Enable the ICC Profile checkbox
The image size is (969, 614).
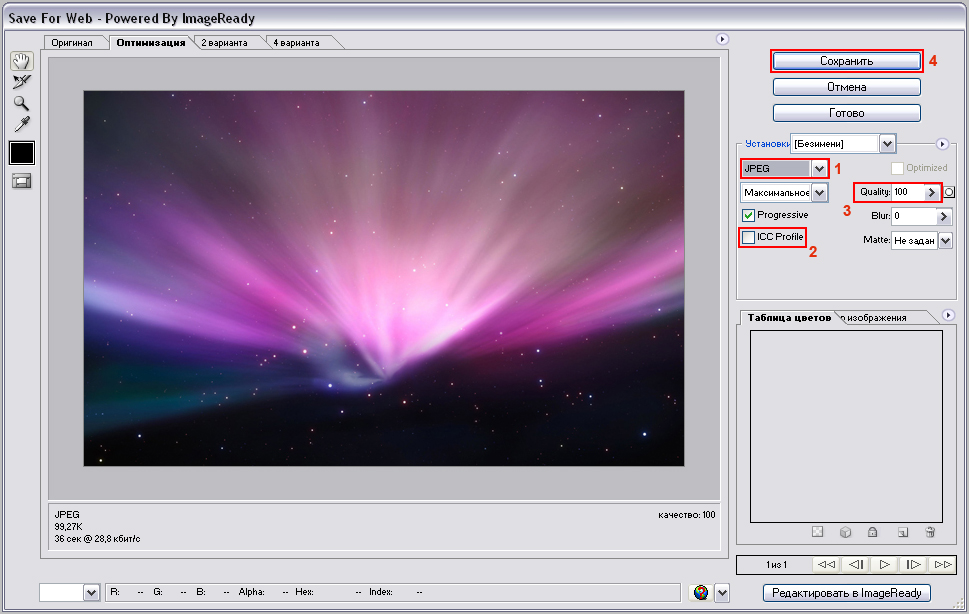point(748,237)
